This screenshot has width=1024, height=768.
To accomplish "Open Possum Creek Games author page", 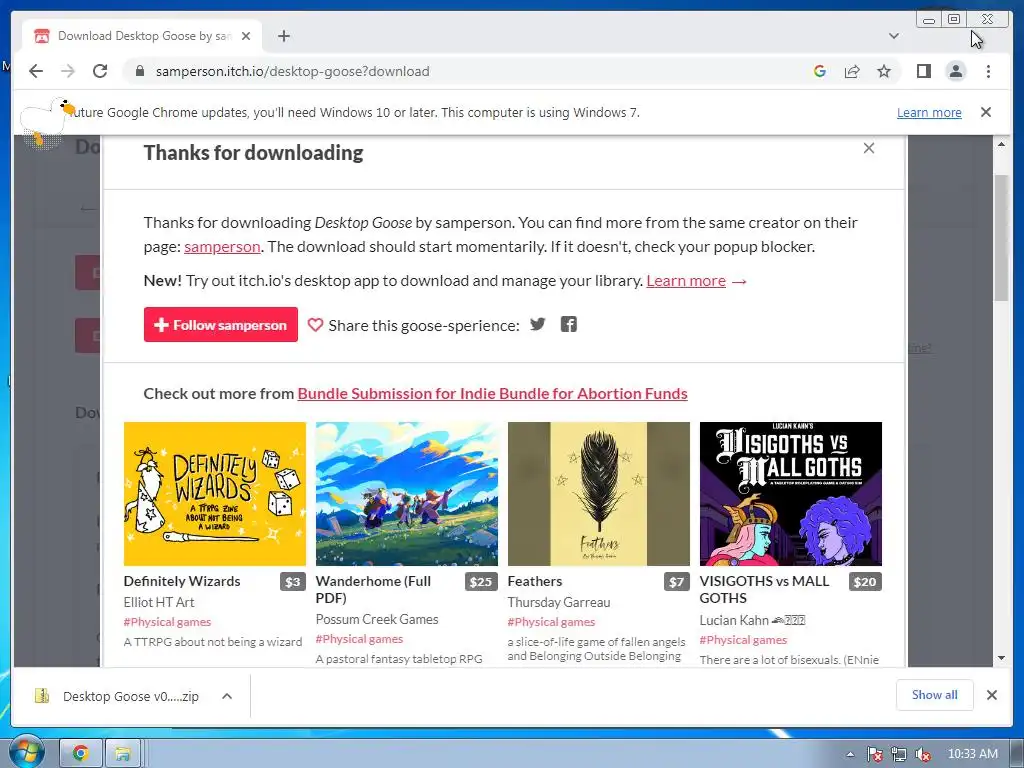I will point(377,619).
